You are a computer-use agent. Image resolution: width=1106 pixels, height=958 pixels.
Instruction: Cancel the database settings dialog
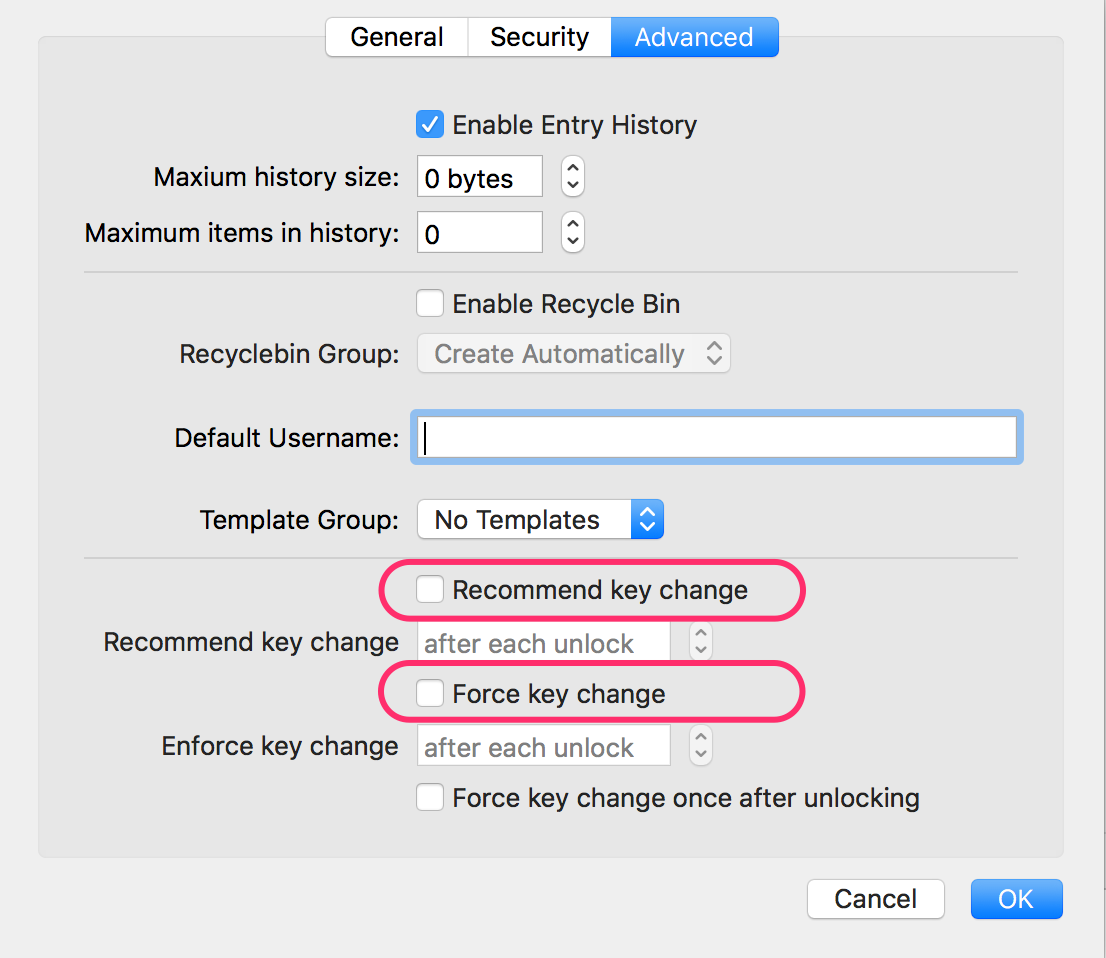point(875,899)
